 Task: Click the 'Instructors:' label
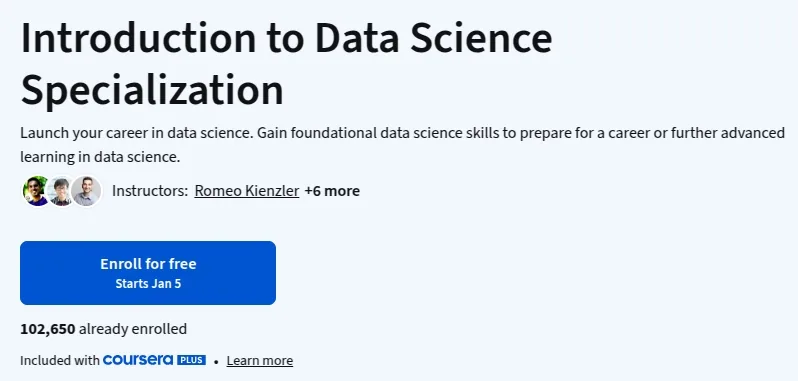pyautogui.click(x=150, y=191)
